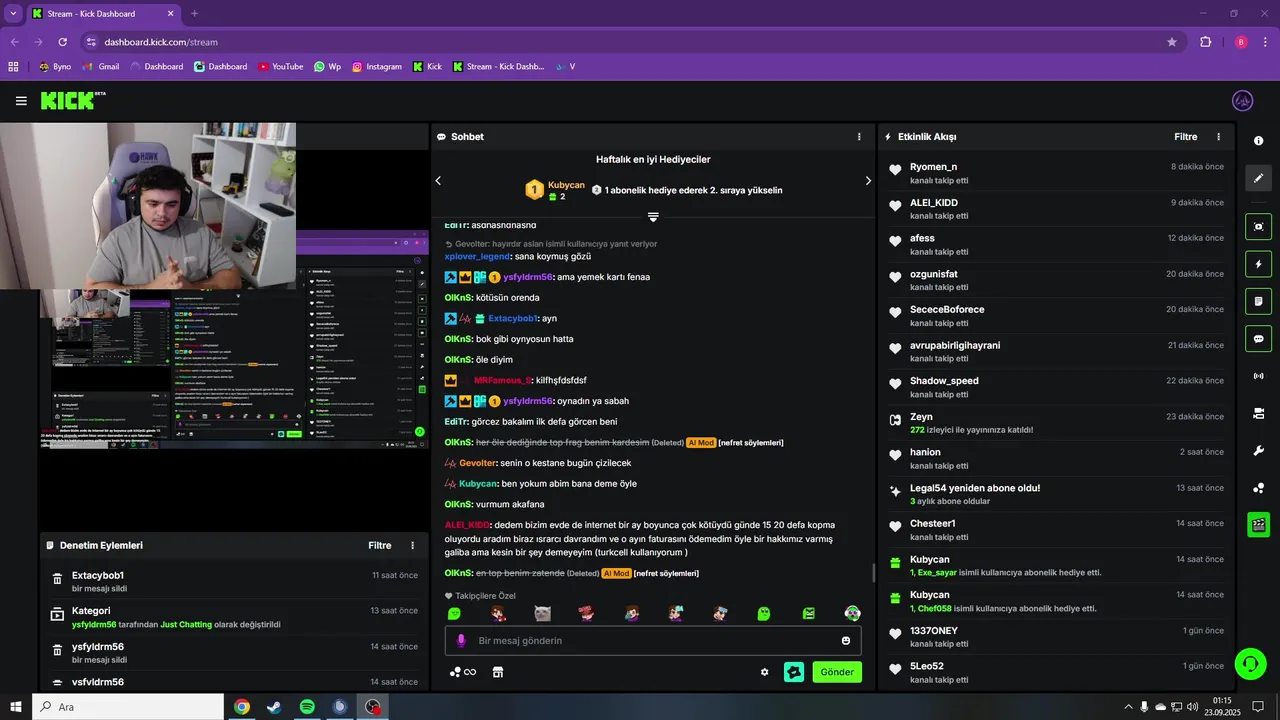This screenshot has width=1280, height=720.
Task: Open the emoji picker in message box
Action: [846, 641]
